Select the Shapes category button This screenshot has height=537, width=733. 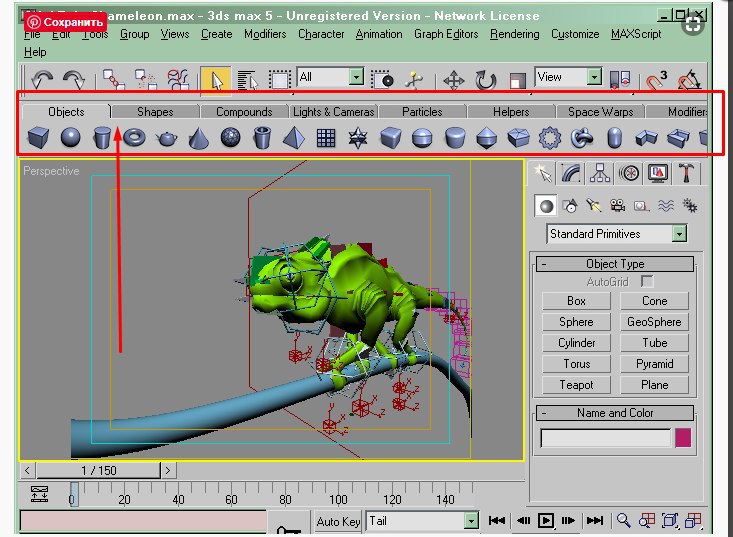[570, 206]
